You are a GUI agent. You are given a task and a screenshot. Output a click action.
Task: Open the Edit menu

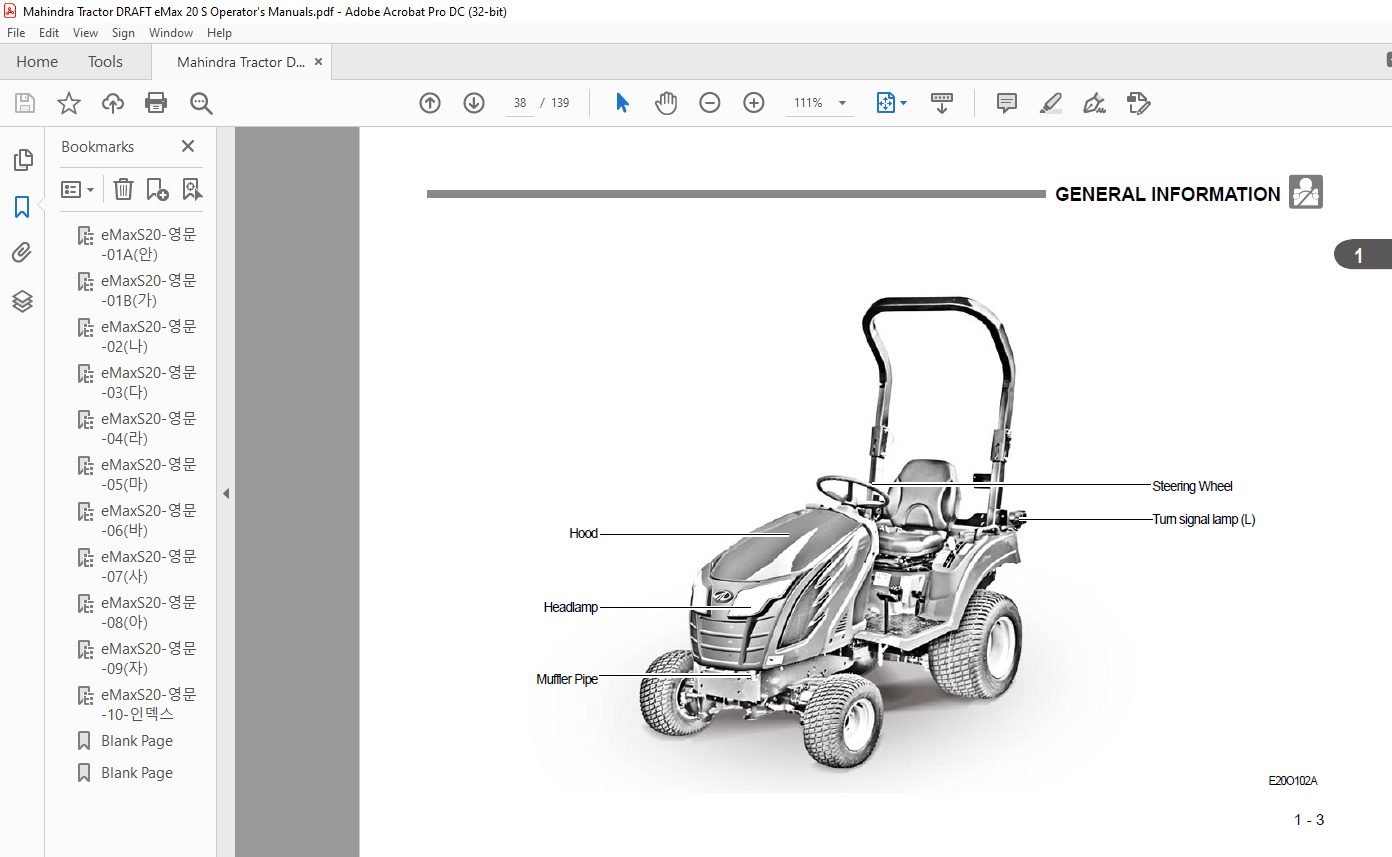(x=49, y=33)
